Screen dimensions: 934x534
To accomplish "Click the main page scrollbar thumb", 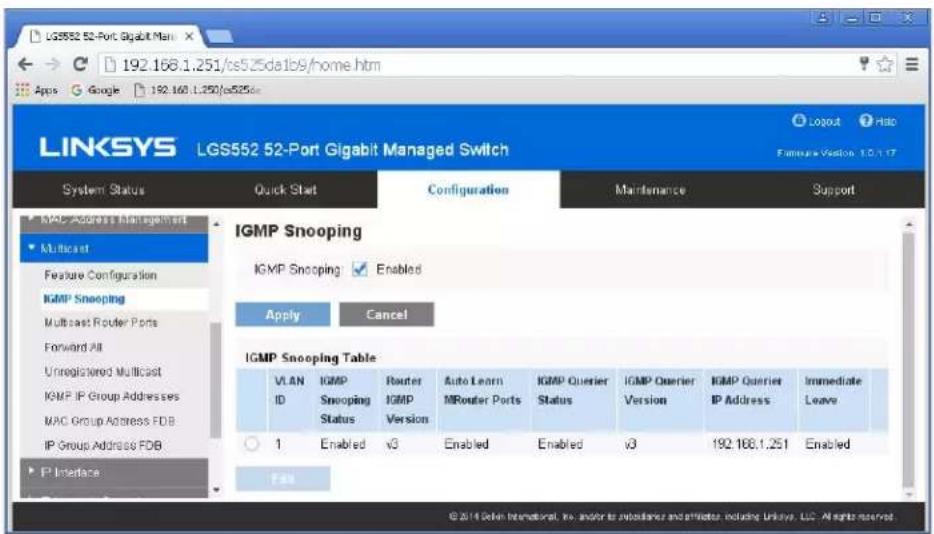I will (908, 360).
